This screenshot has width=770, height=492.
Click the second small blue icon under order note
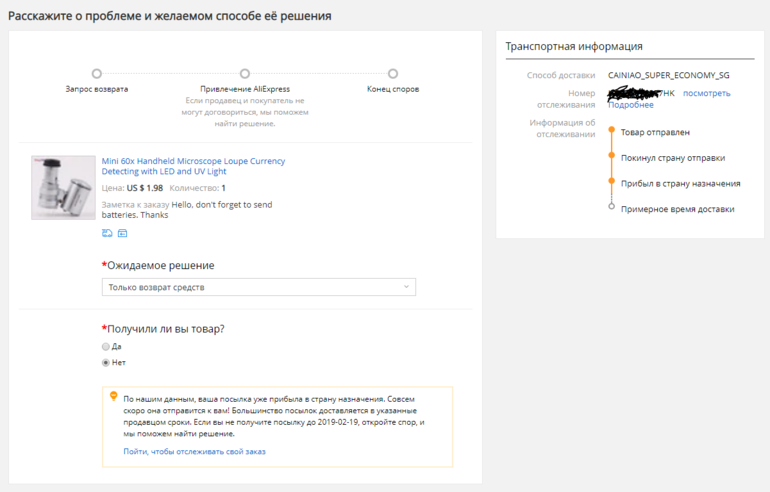point(122,233)
